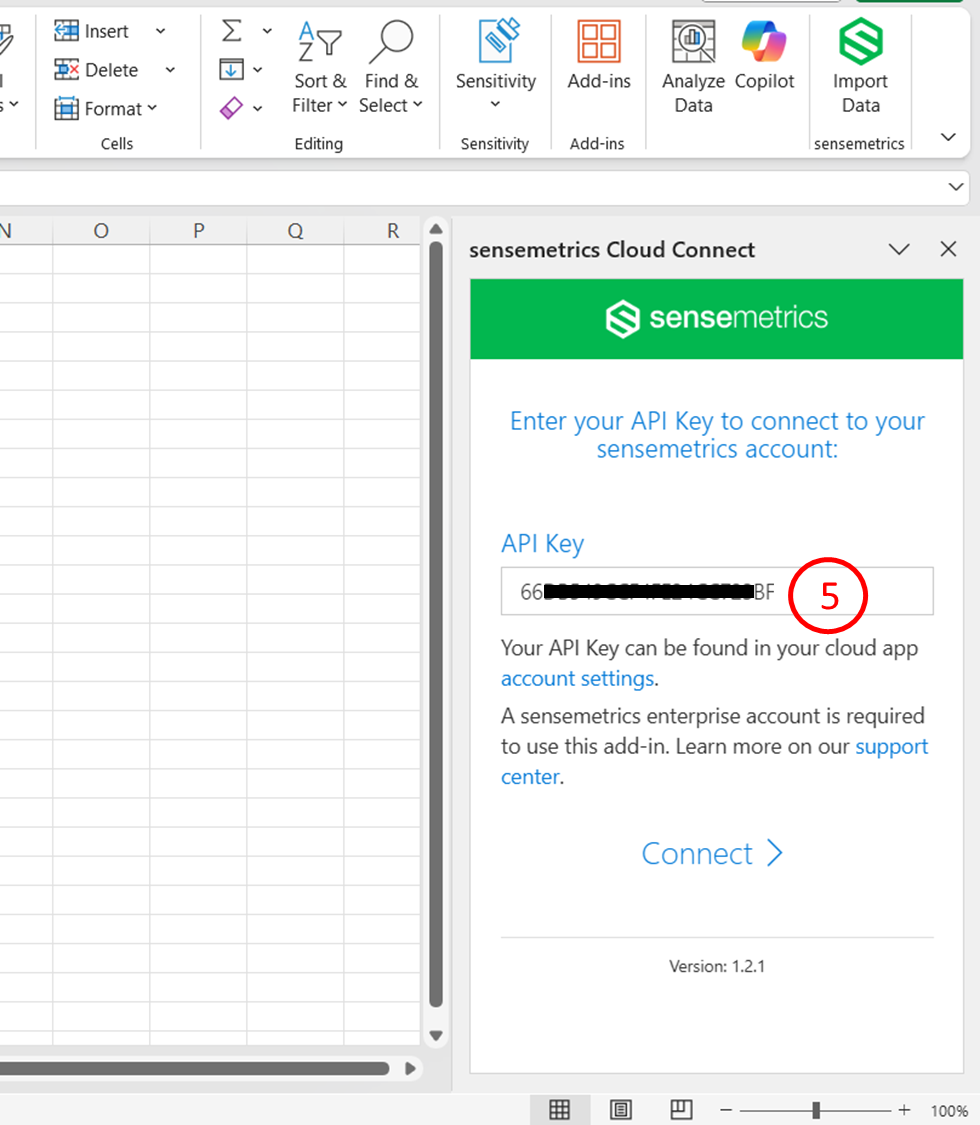Expand the Fill dropdown arrow
The image size is (980, 1125).
coord(258,70)
